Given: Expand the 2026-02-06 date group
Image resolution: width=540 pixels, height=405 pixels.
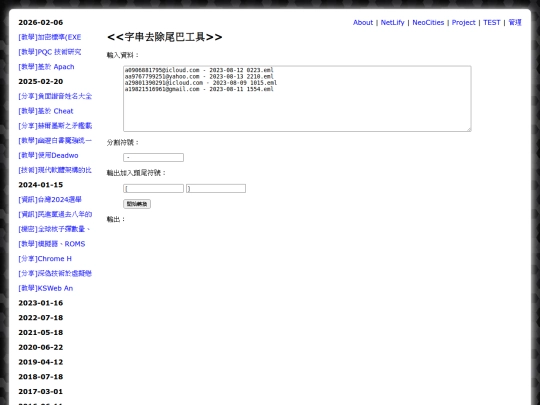Looking at the screenshot, I should [41, 22].
